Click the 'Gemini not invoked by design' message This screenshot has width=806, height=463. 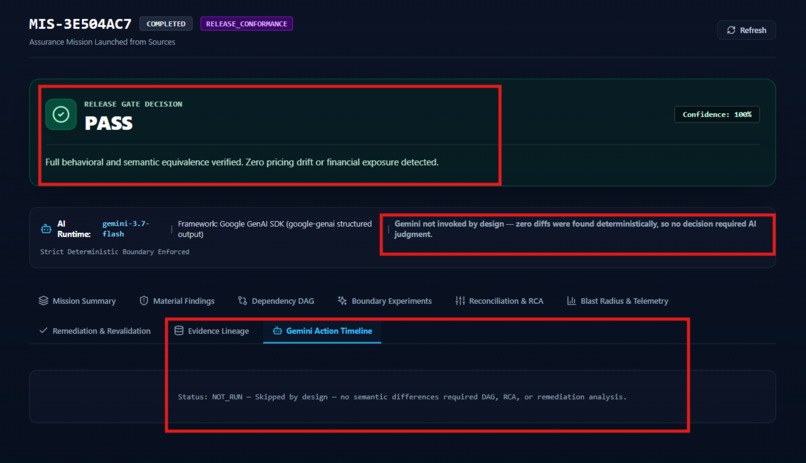575,229
